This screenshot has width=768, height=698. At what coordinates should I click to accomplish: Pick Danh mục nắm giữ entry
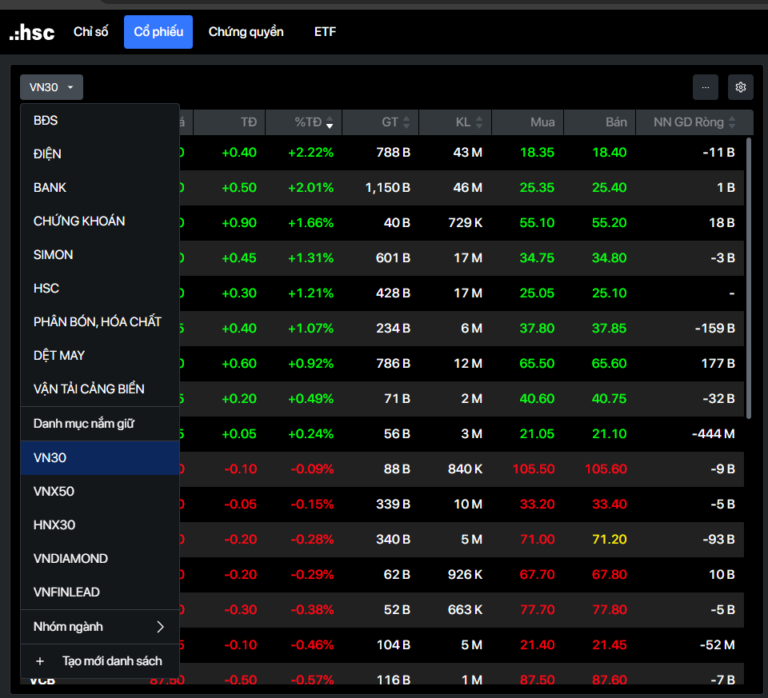pos(83,423)
